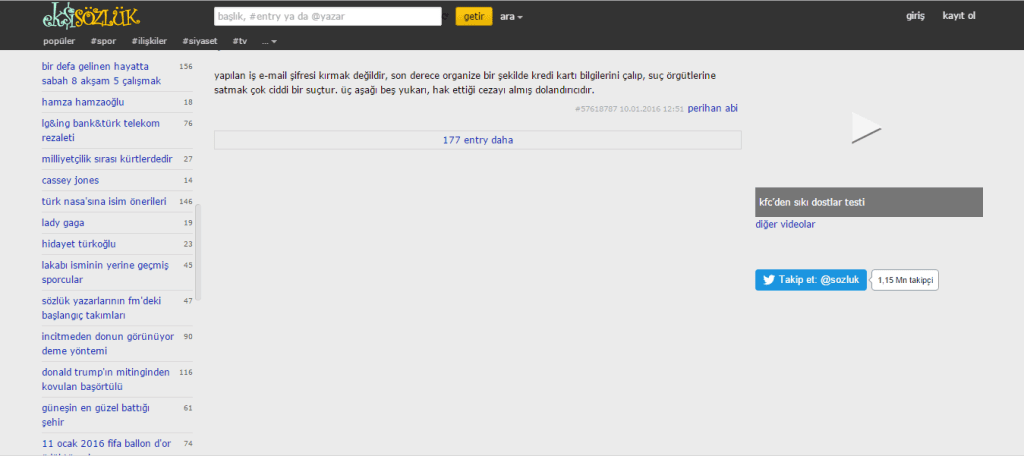1024x456 pixels.
Task: Expand the '...' more channels dropdown
Action: coord(269,41)
